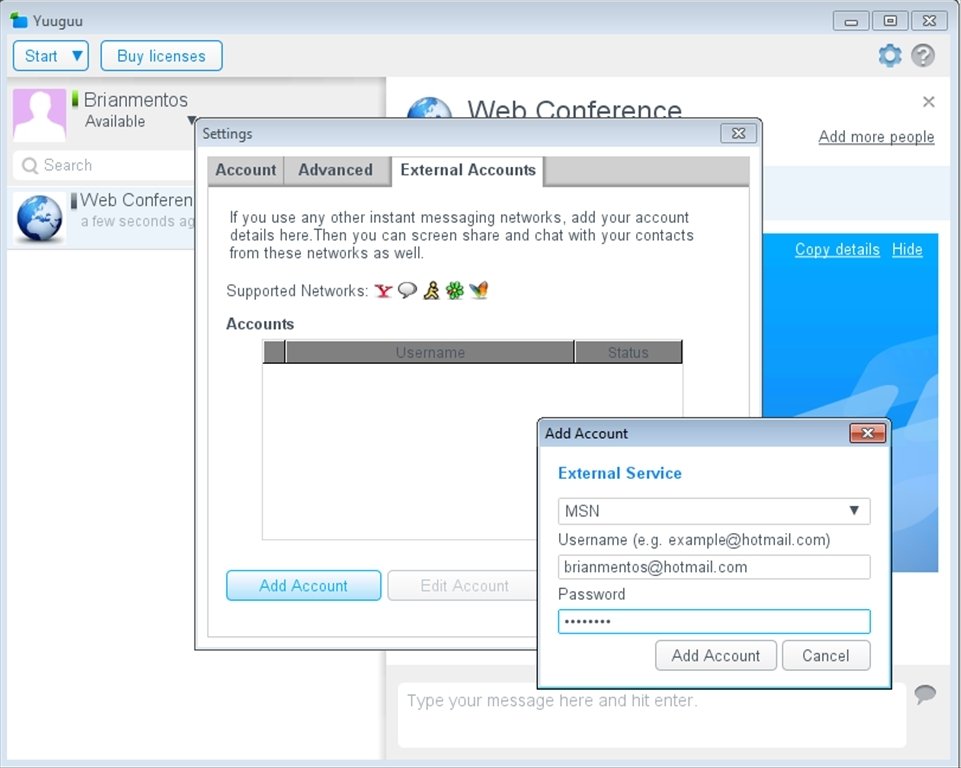Maximize the Yuuguu window
The image size is (961, 768).
tap(890, 21)
